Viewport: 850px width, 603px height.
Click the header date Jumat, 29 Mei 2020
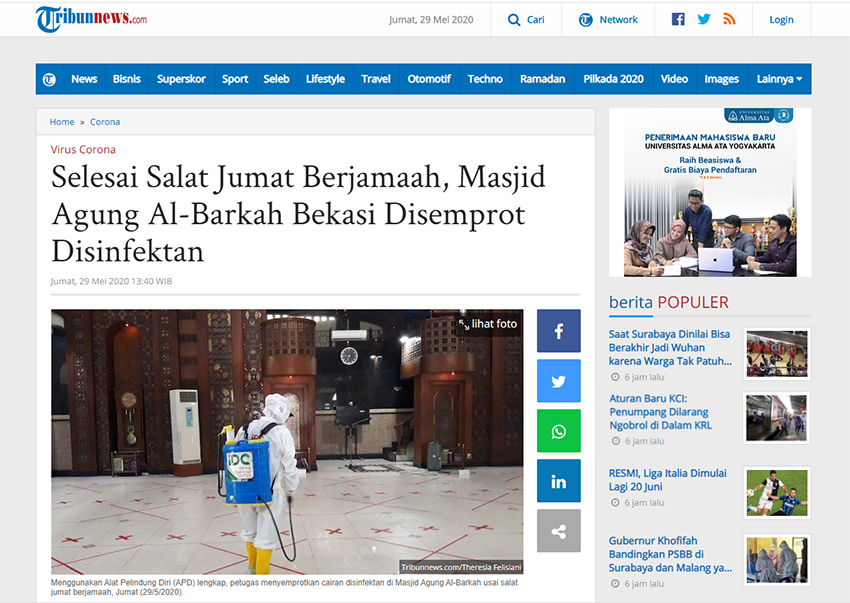pyautogui.click(x=431, y=20)
